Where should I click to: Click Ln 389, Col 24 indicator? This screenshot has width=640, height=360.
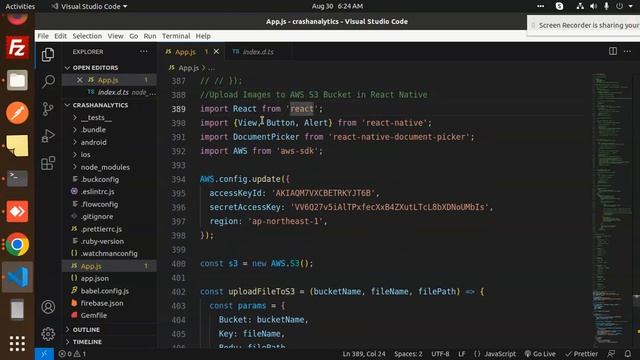(364, 354)
